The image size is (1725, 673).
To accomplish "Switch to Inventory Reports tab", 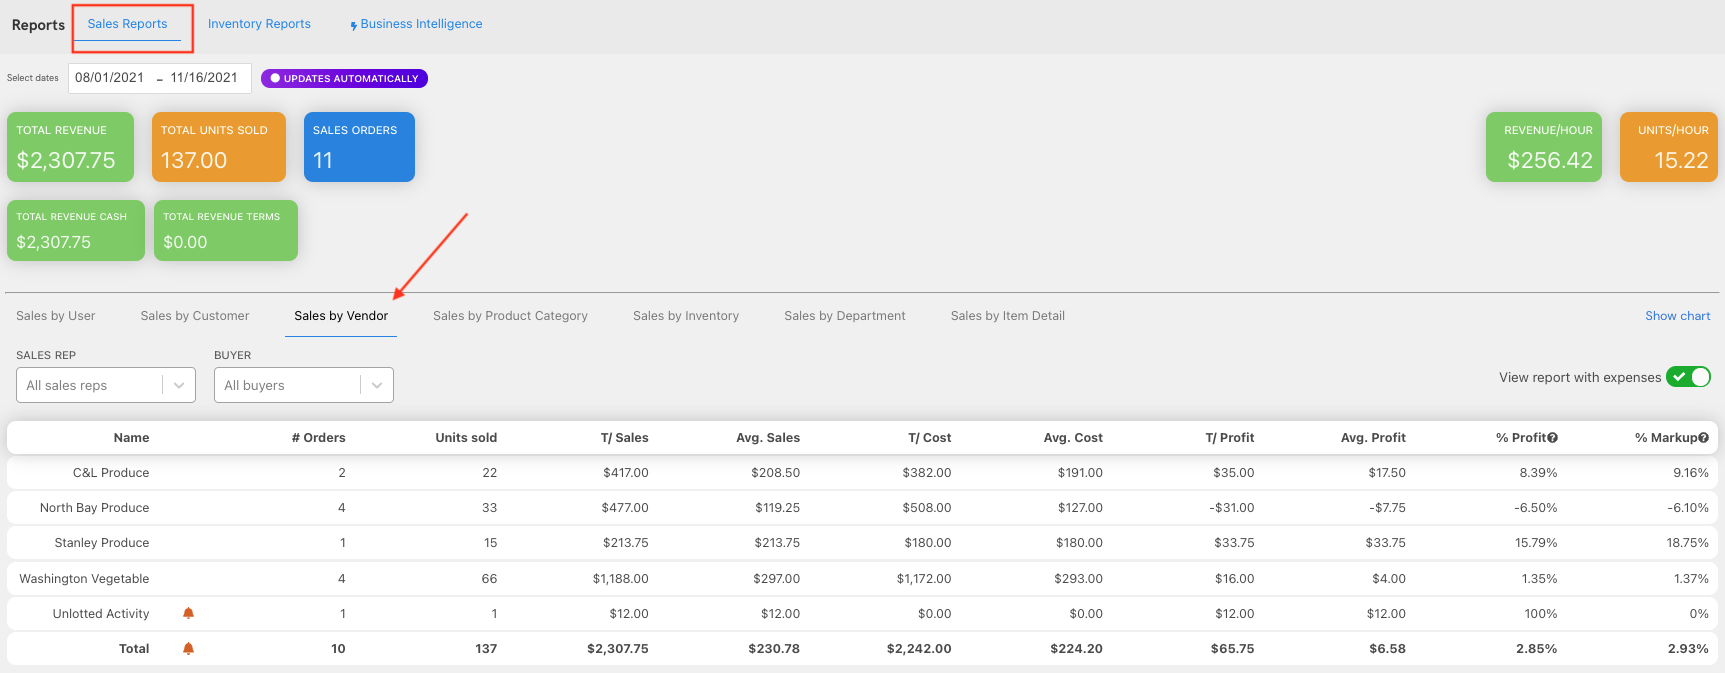I will pos(259,24).
